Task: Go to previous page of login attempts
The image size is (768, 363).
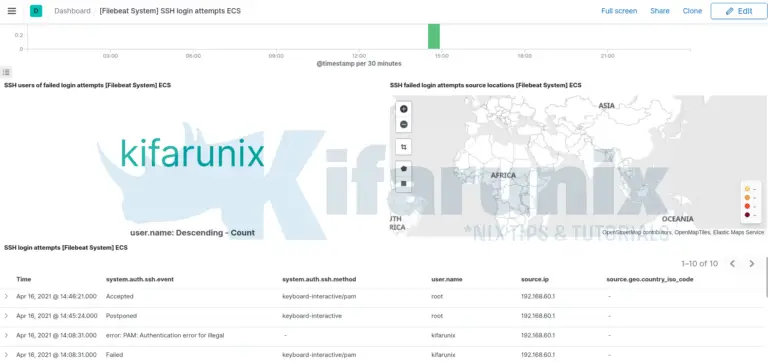Action: pyautogui.click(x=732, y=264)
